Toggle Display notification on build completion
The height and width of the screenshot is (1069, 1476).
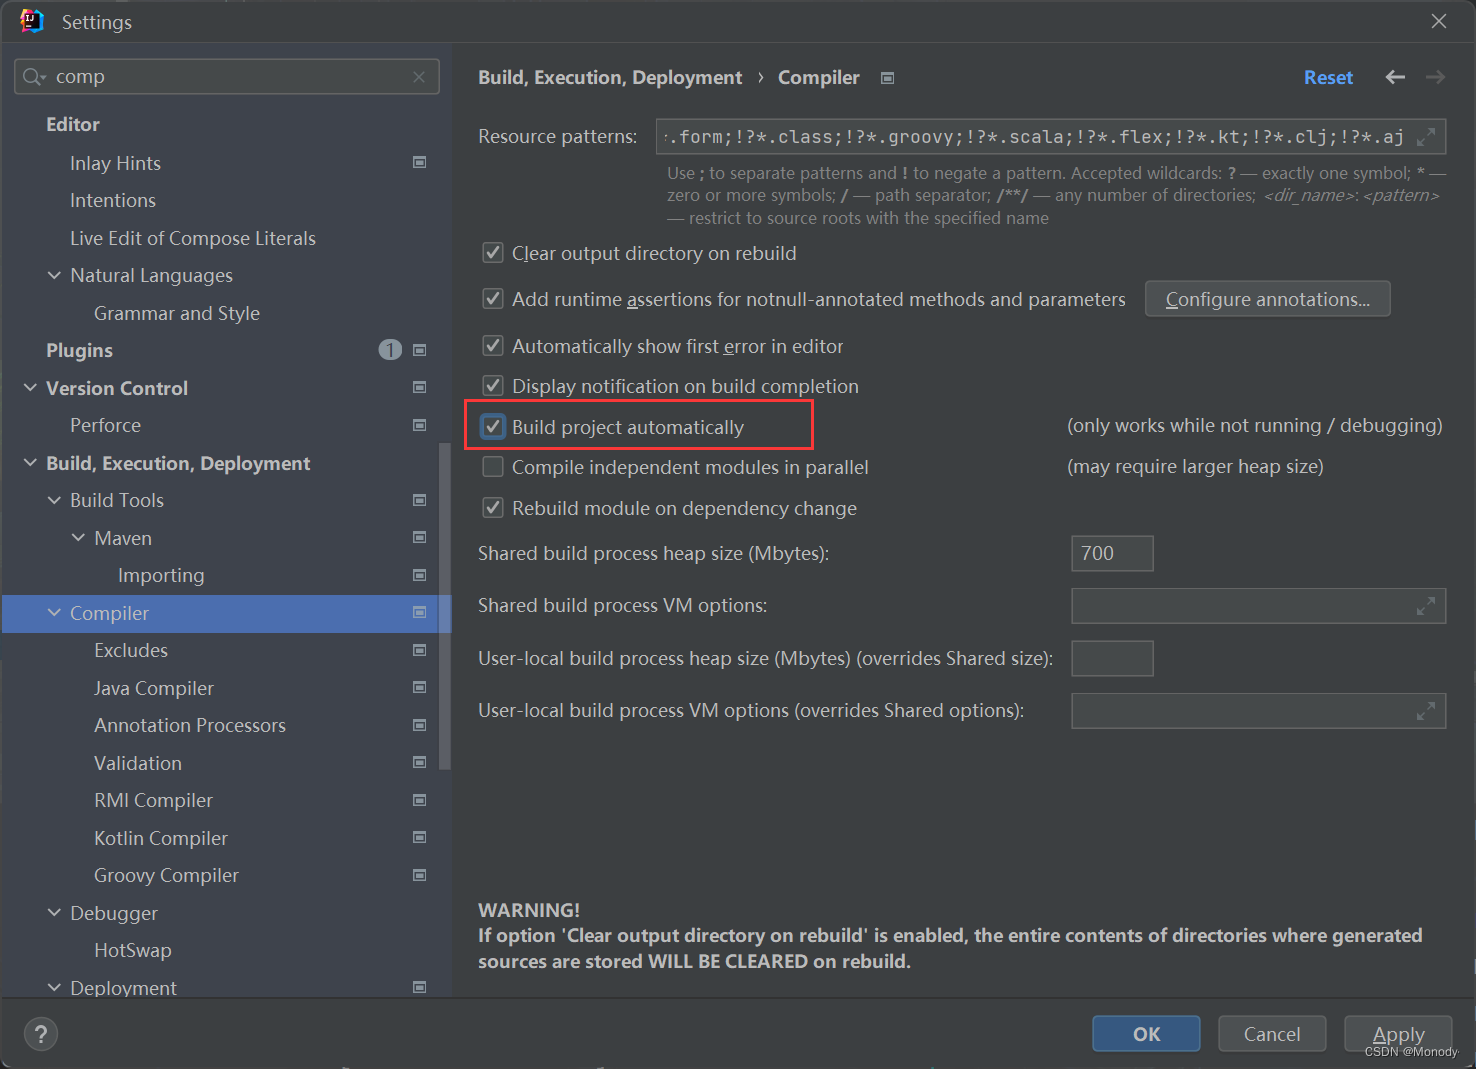493,386
